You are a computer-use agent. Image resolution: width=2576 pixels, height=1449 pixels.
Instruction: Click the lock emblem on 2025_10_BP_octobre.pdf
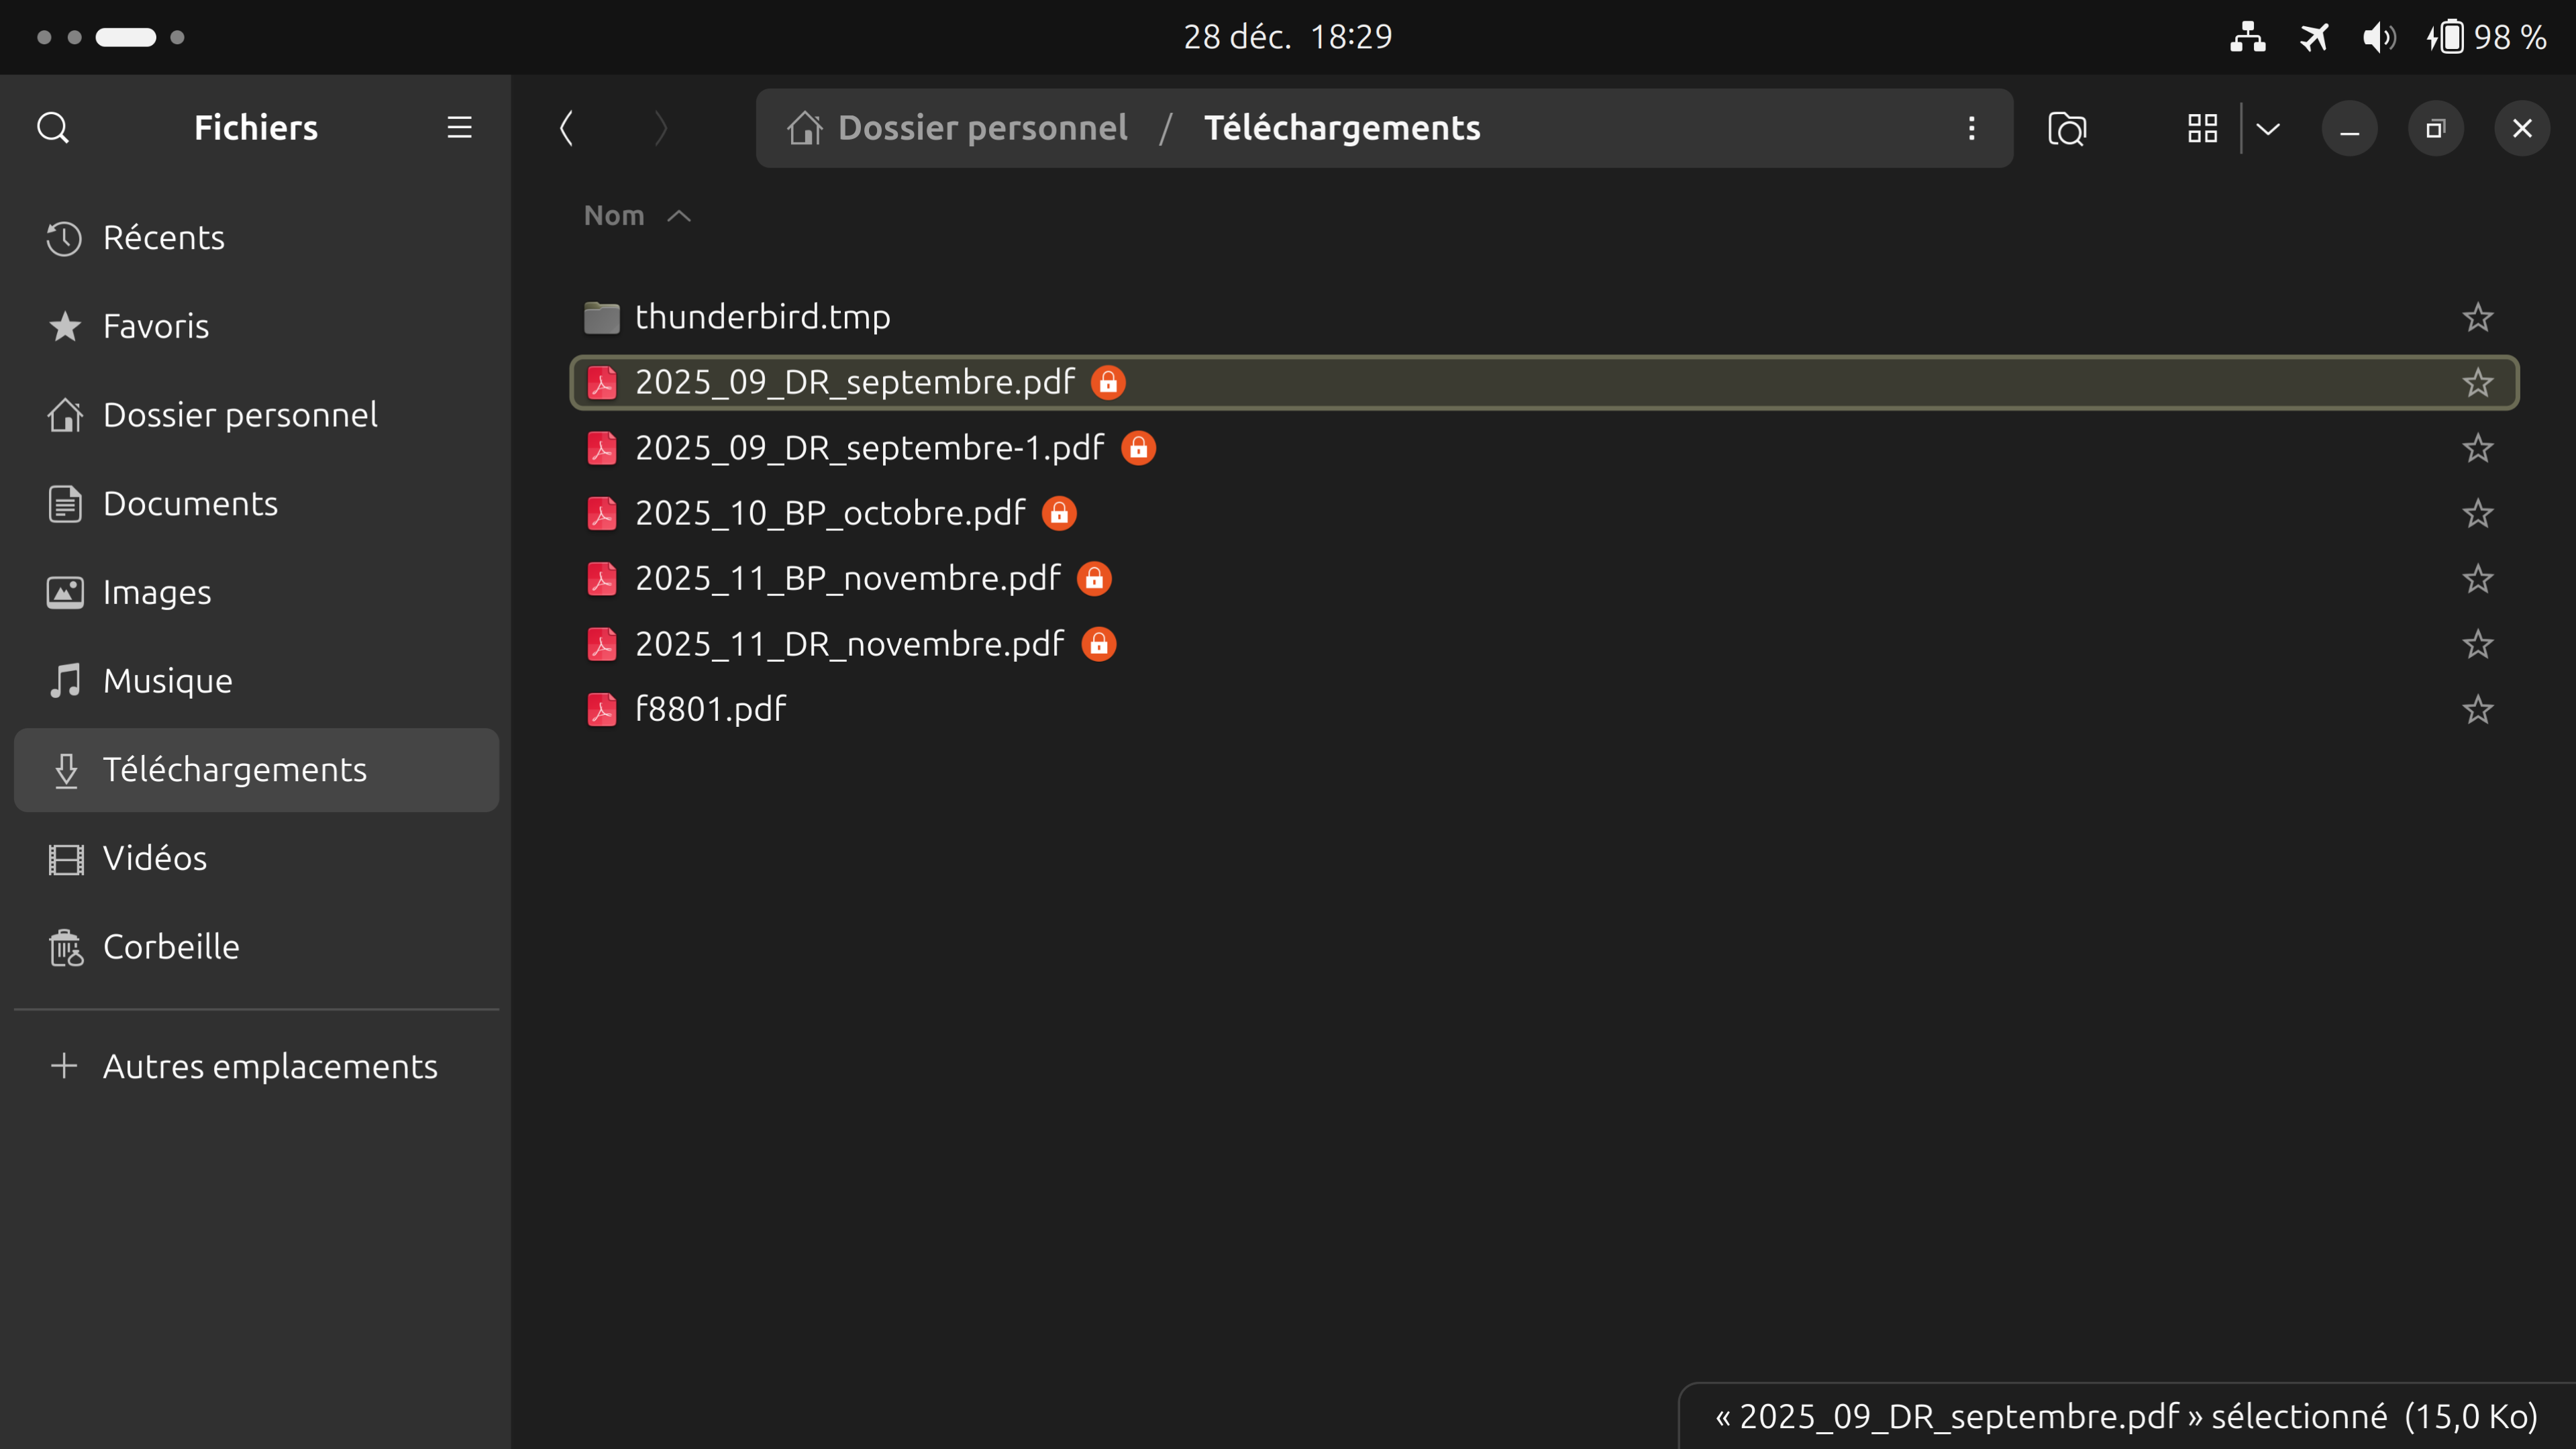coord(1059,514)
